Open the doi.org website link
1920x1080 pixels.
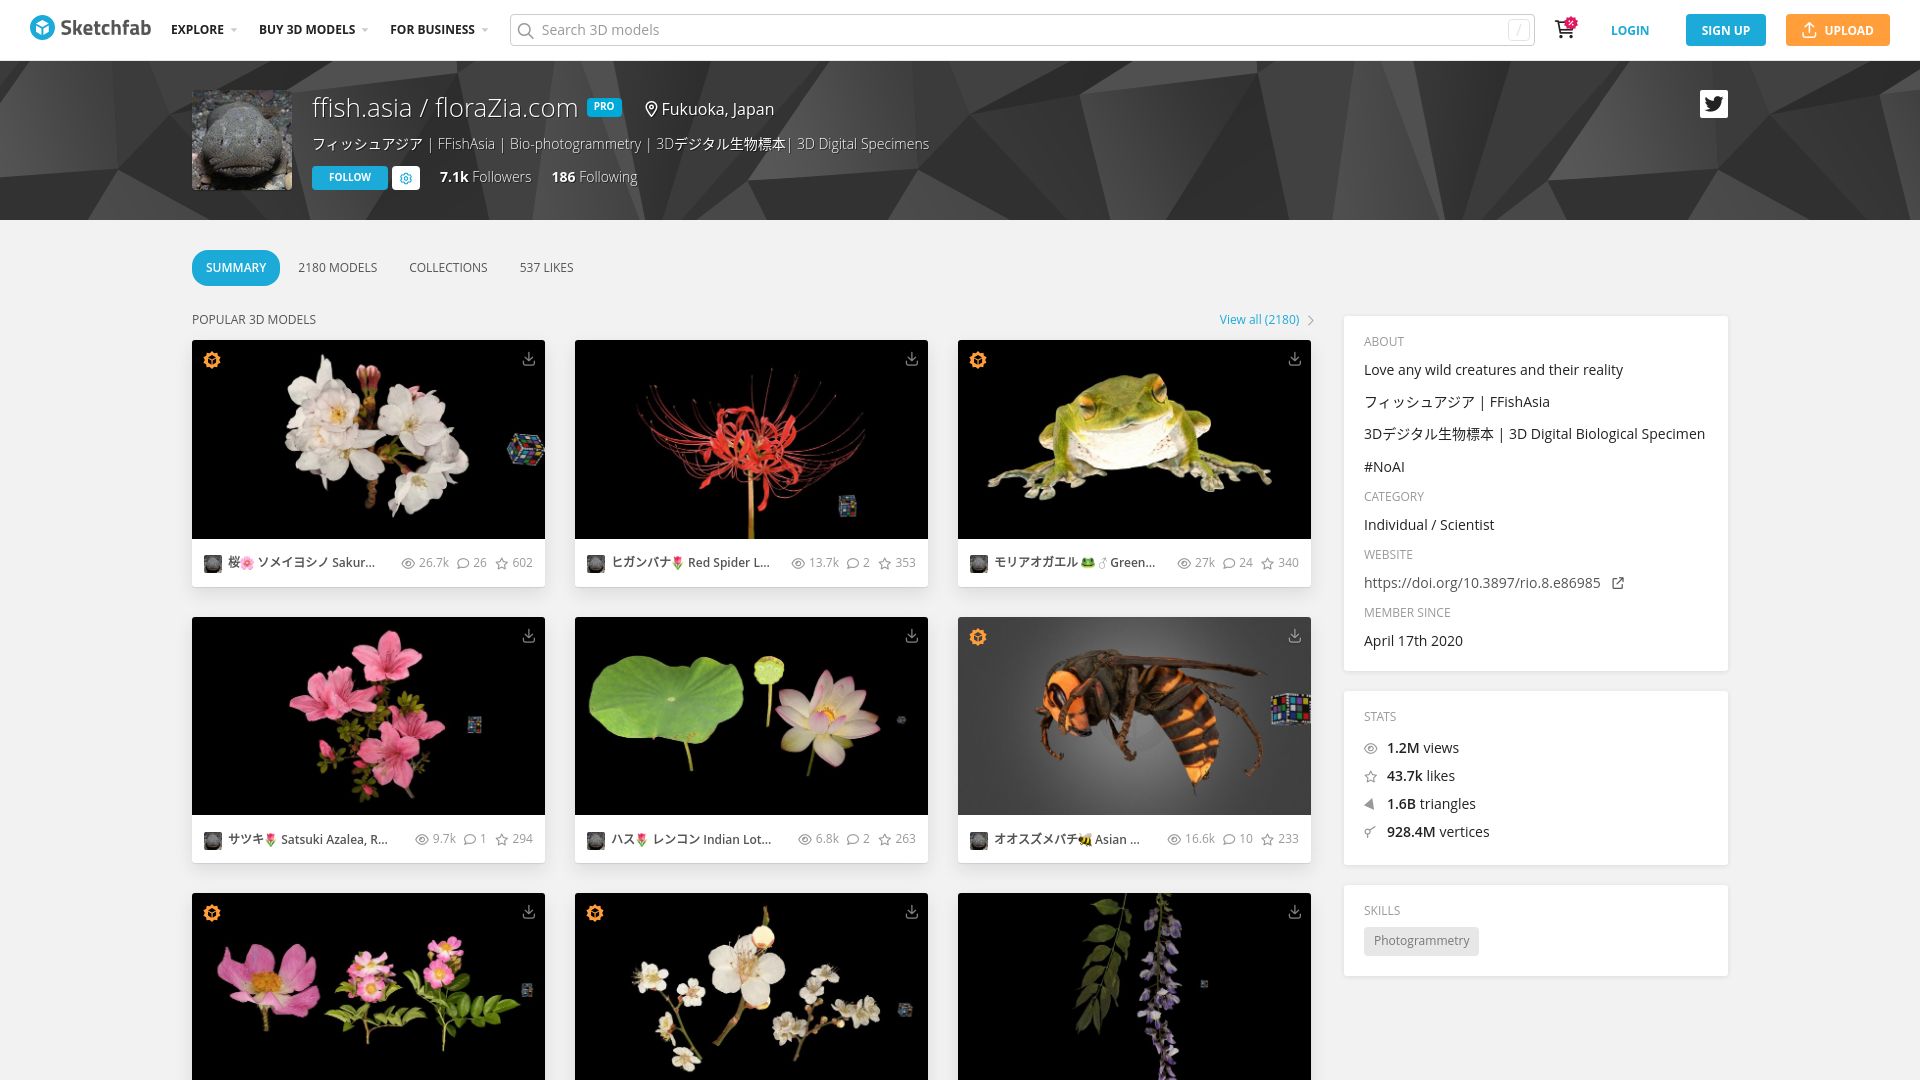pos(1482,583)
